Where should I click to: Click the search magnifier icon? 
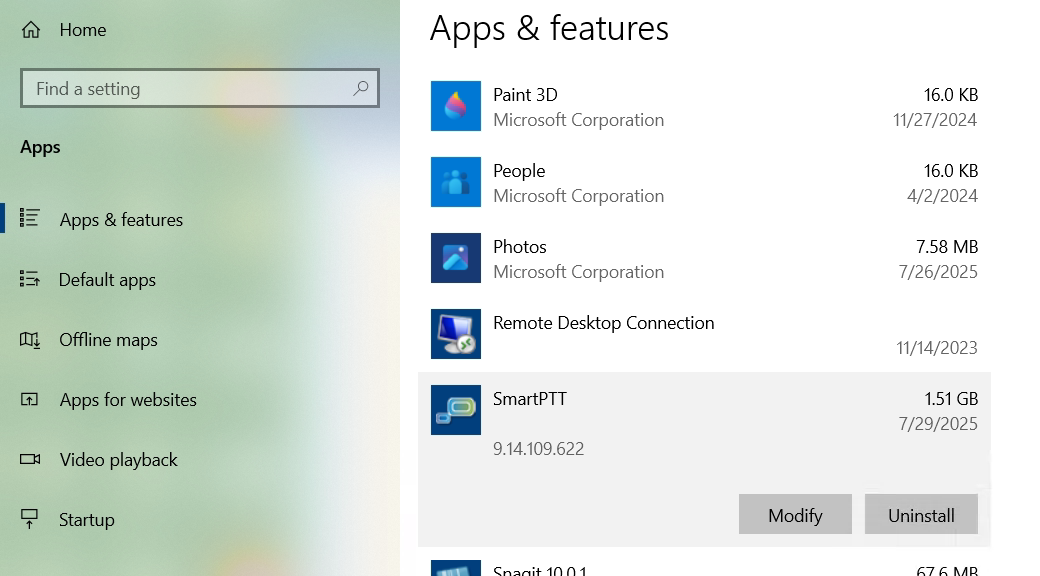(x=361, y=88)
